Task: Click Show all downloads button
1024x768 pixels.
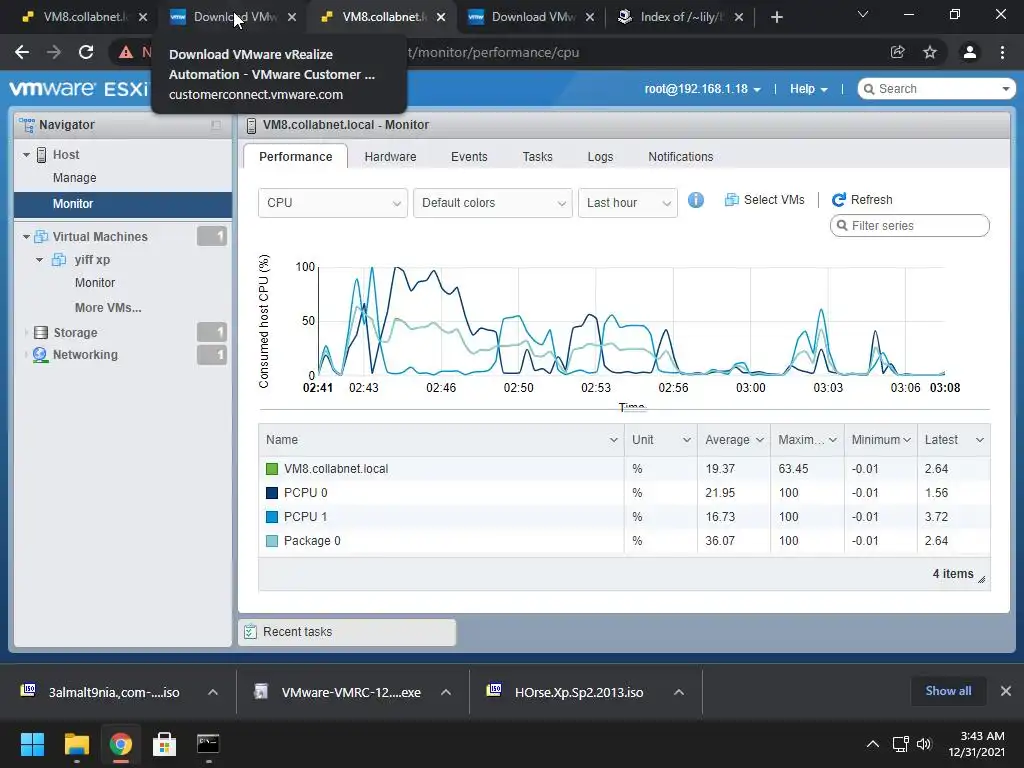Action: tap(948, 691)
